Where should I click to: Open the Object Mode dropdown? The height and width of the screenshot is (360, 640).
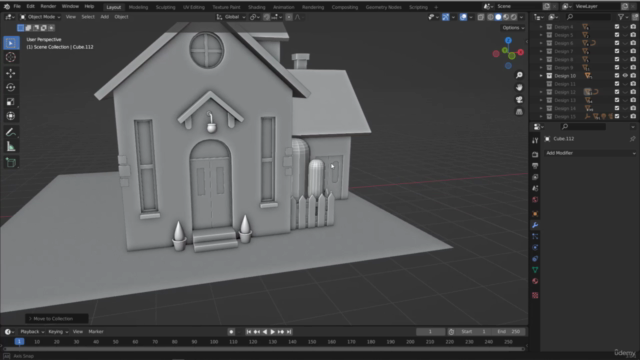[40, 17]
